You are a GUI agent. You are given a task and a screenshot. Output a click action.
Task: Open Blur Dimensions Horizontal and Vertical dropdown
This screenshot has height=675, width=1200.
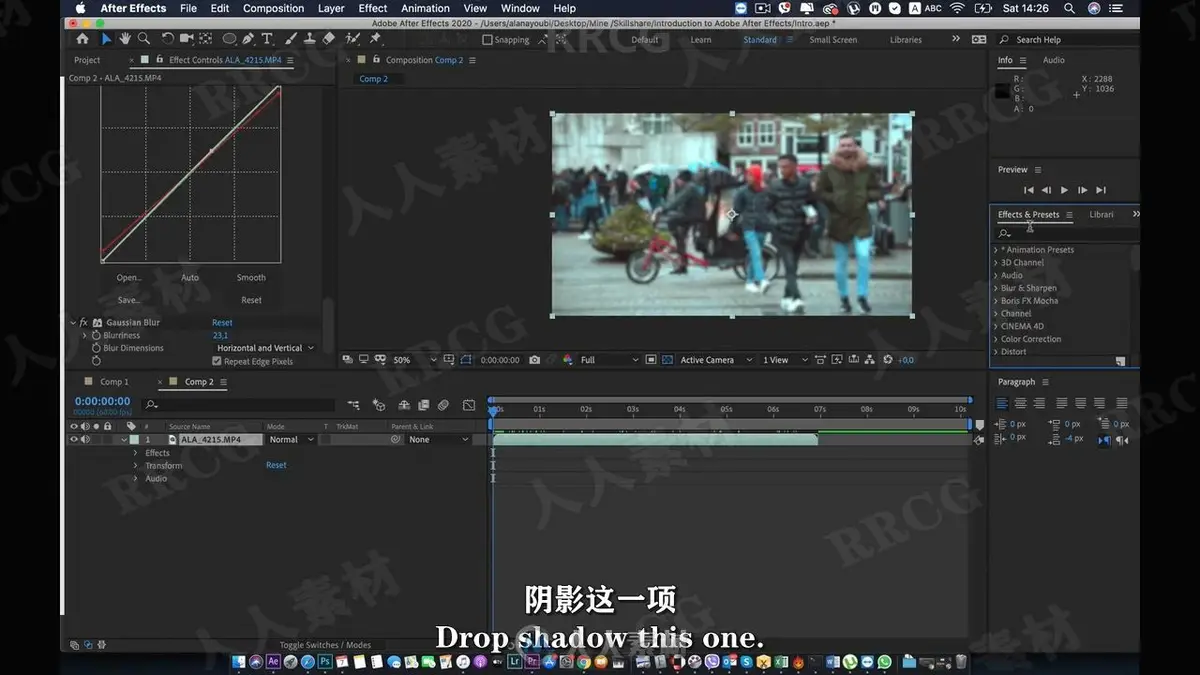(265, 348)
